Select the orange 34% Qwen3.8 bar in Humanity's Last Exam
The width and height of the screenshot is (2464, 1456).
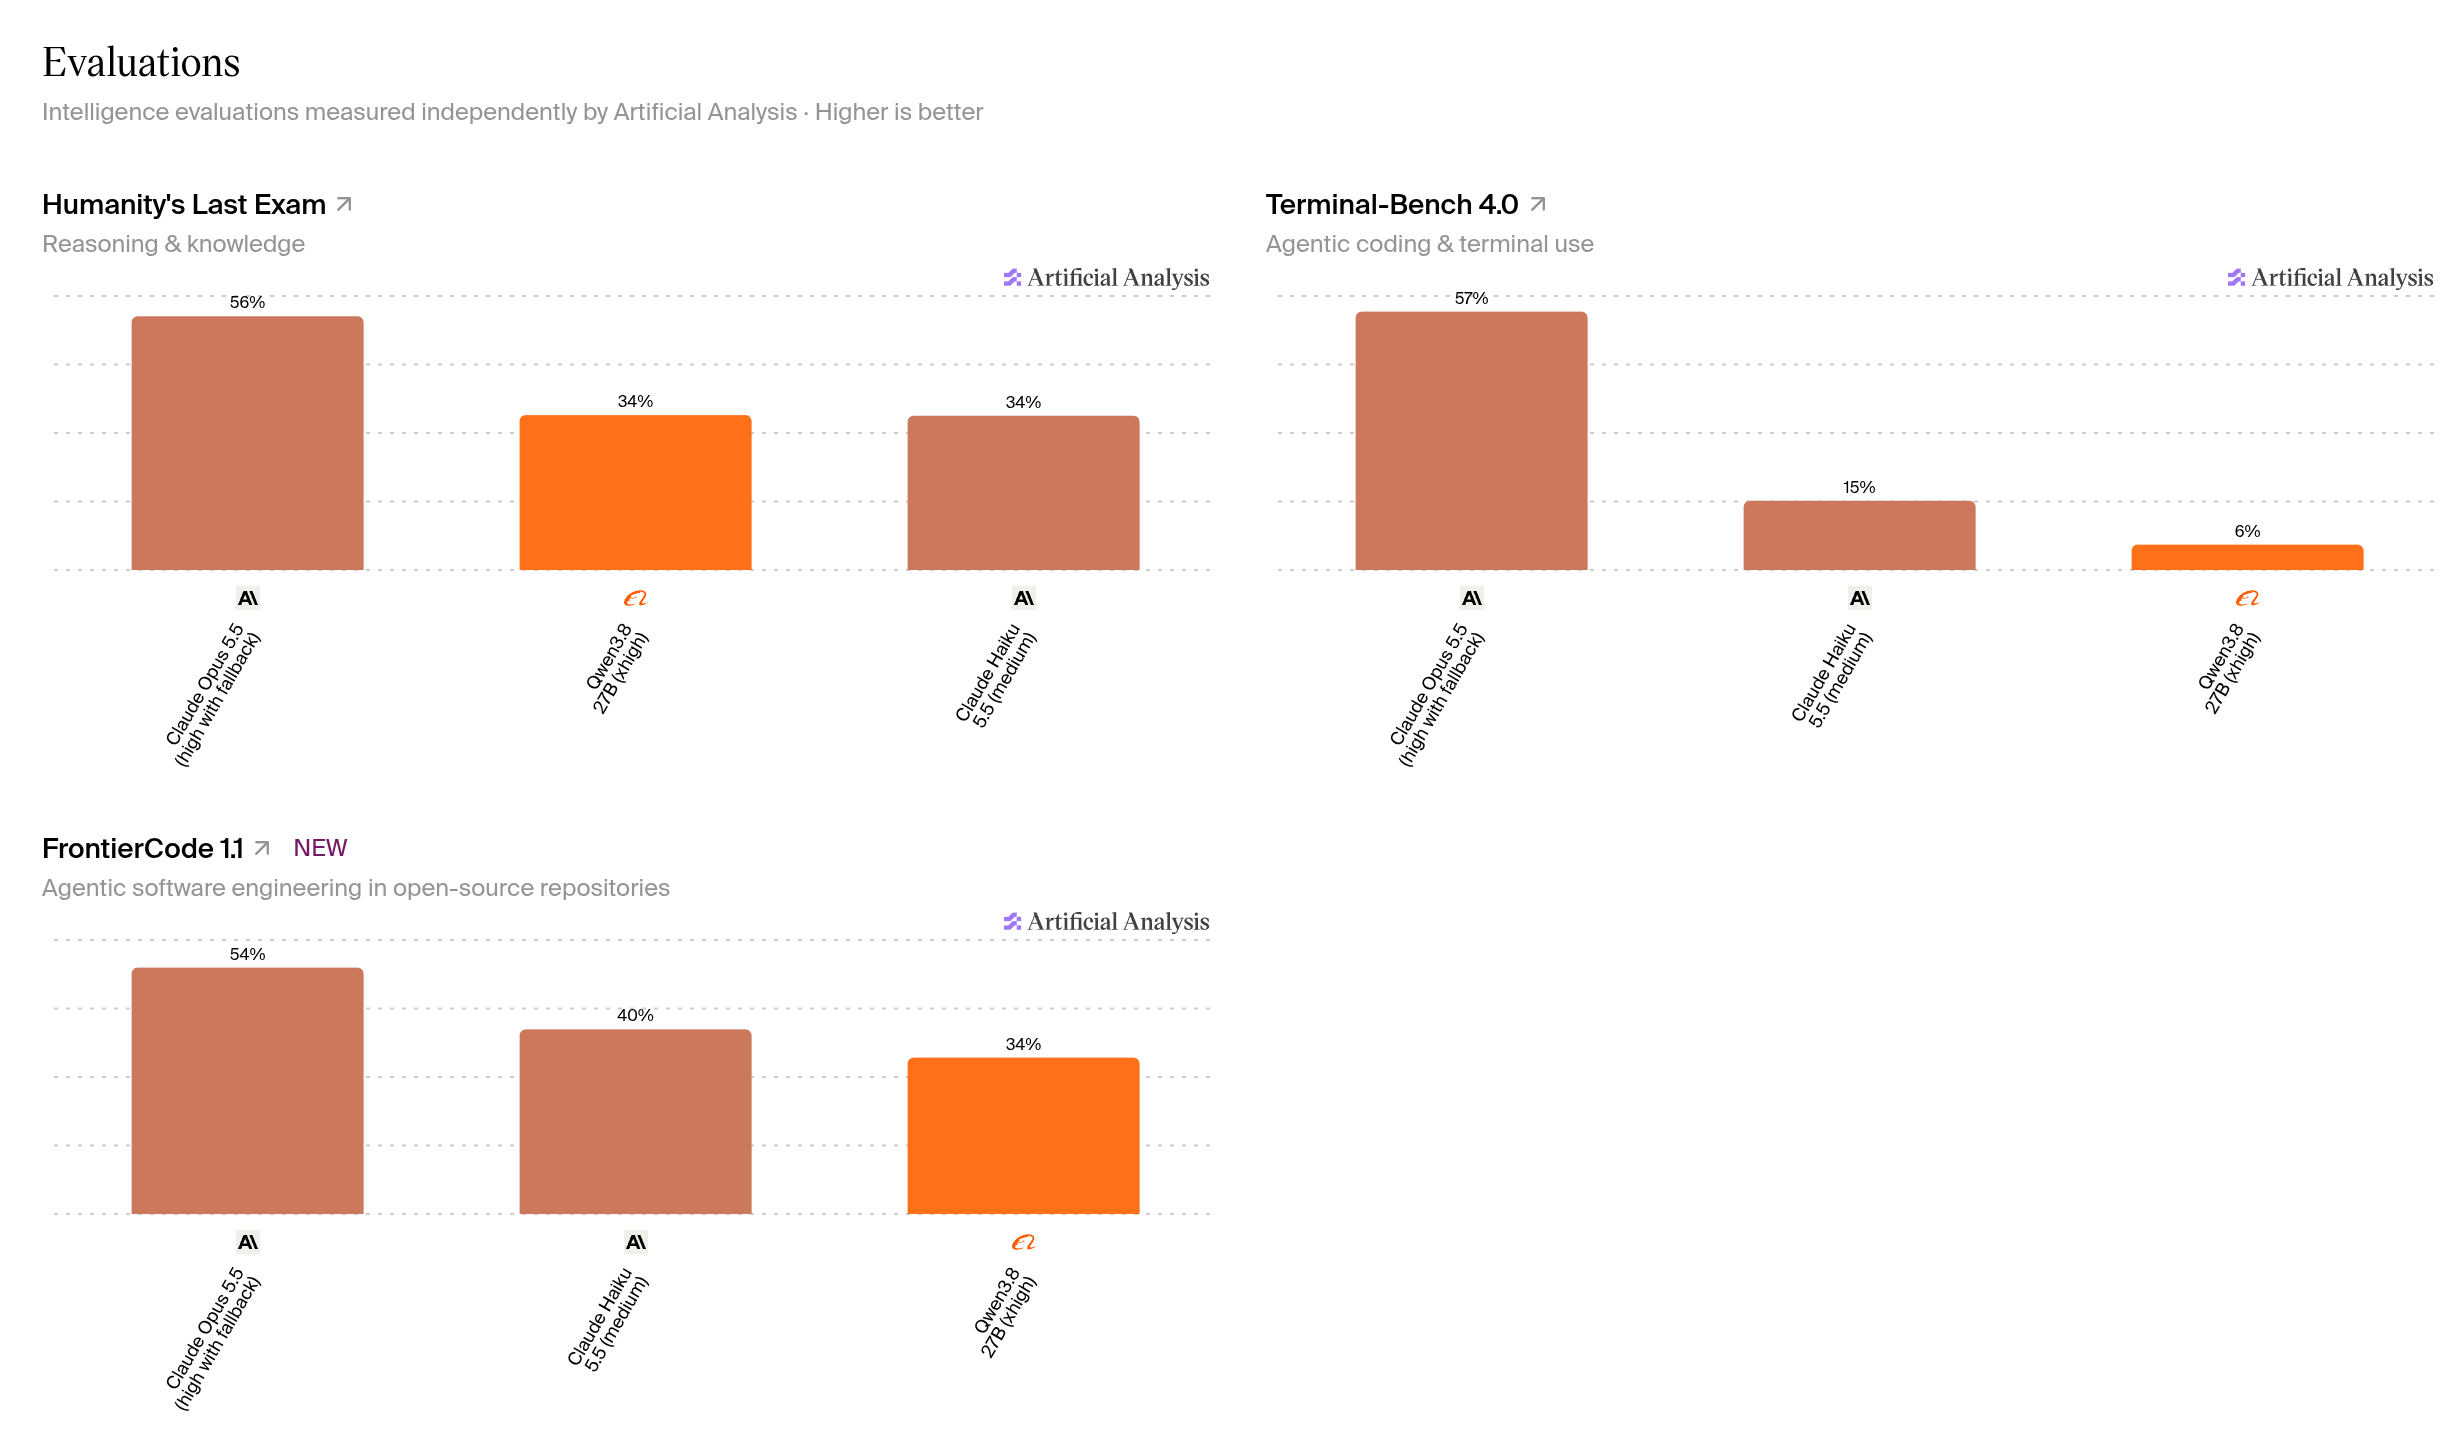click(x=636, y=492)
